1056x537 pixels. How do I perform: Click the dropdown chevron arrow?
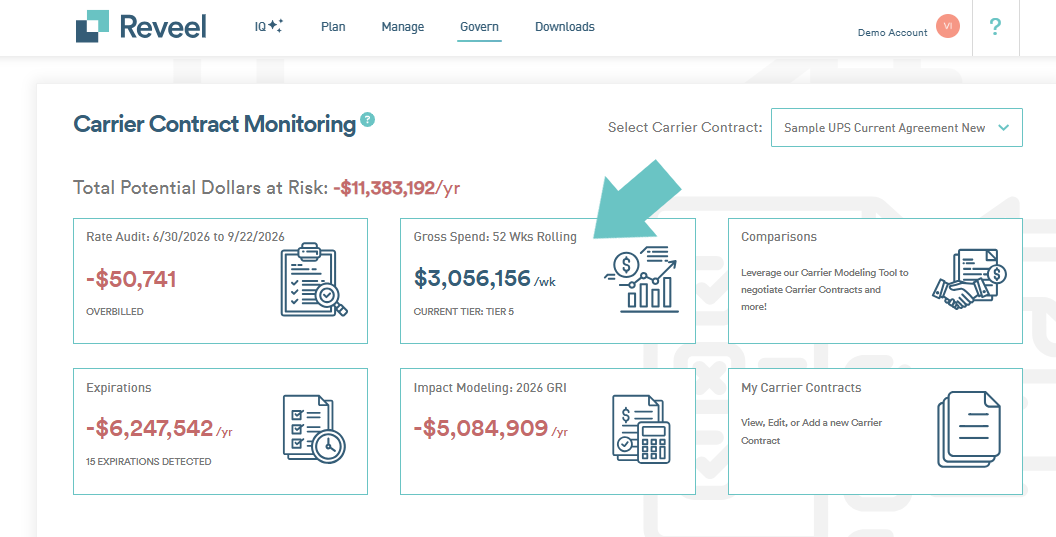[1003, 127]
